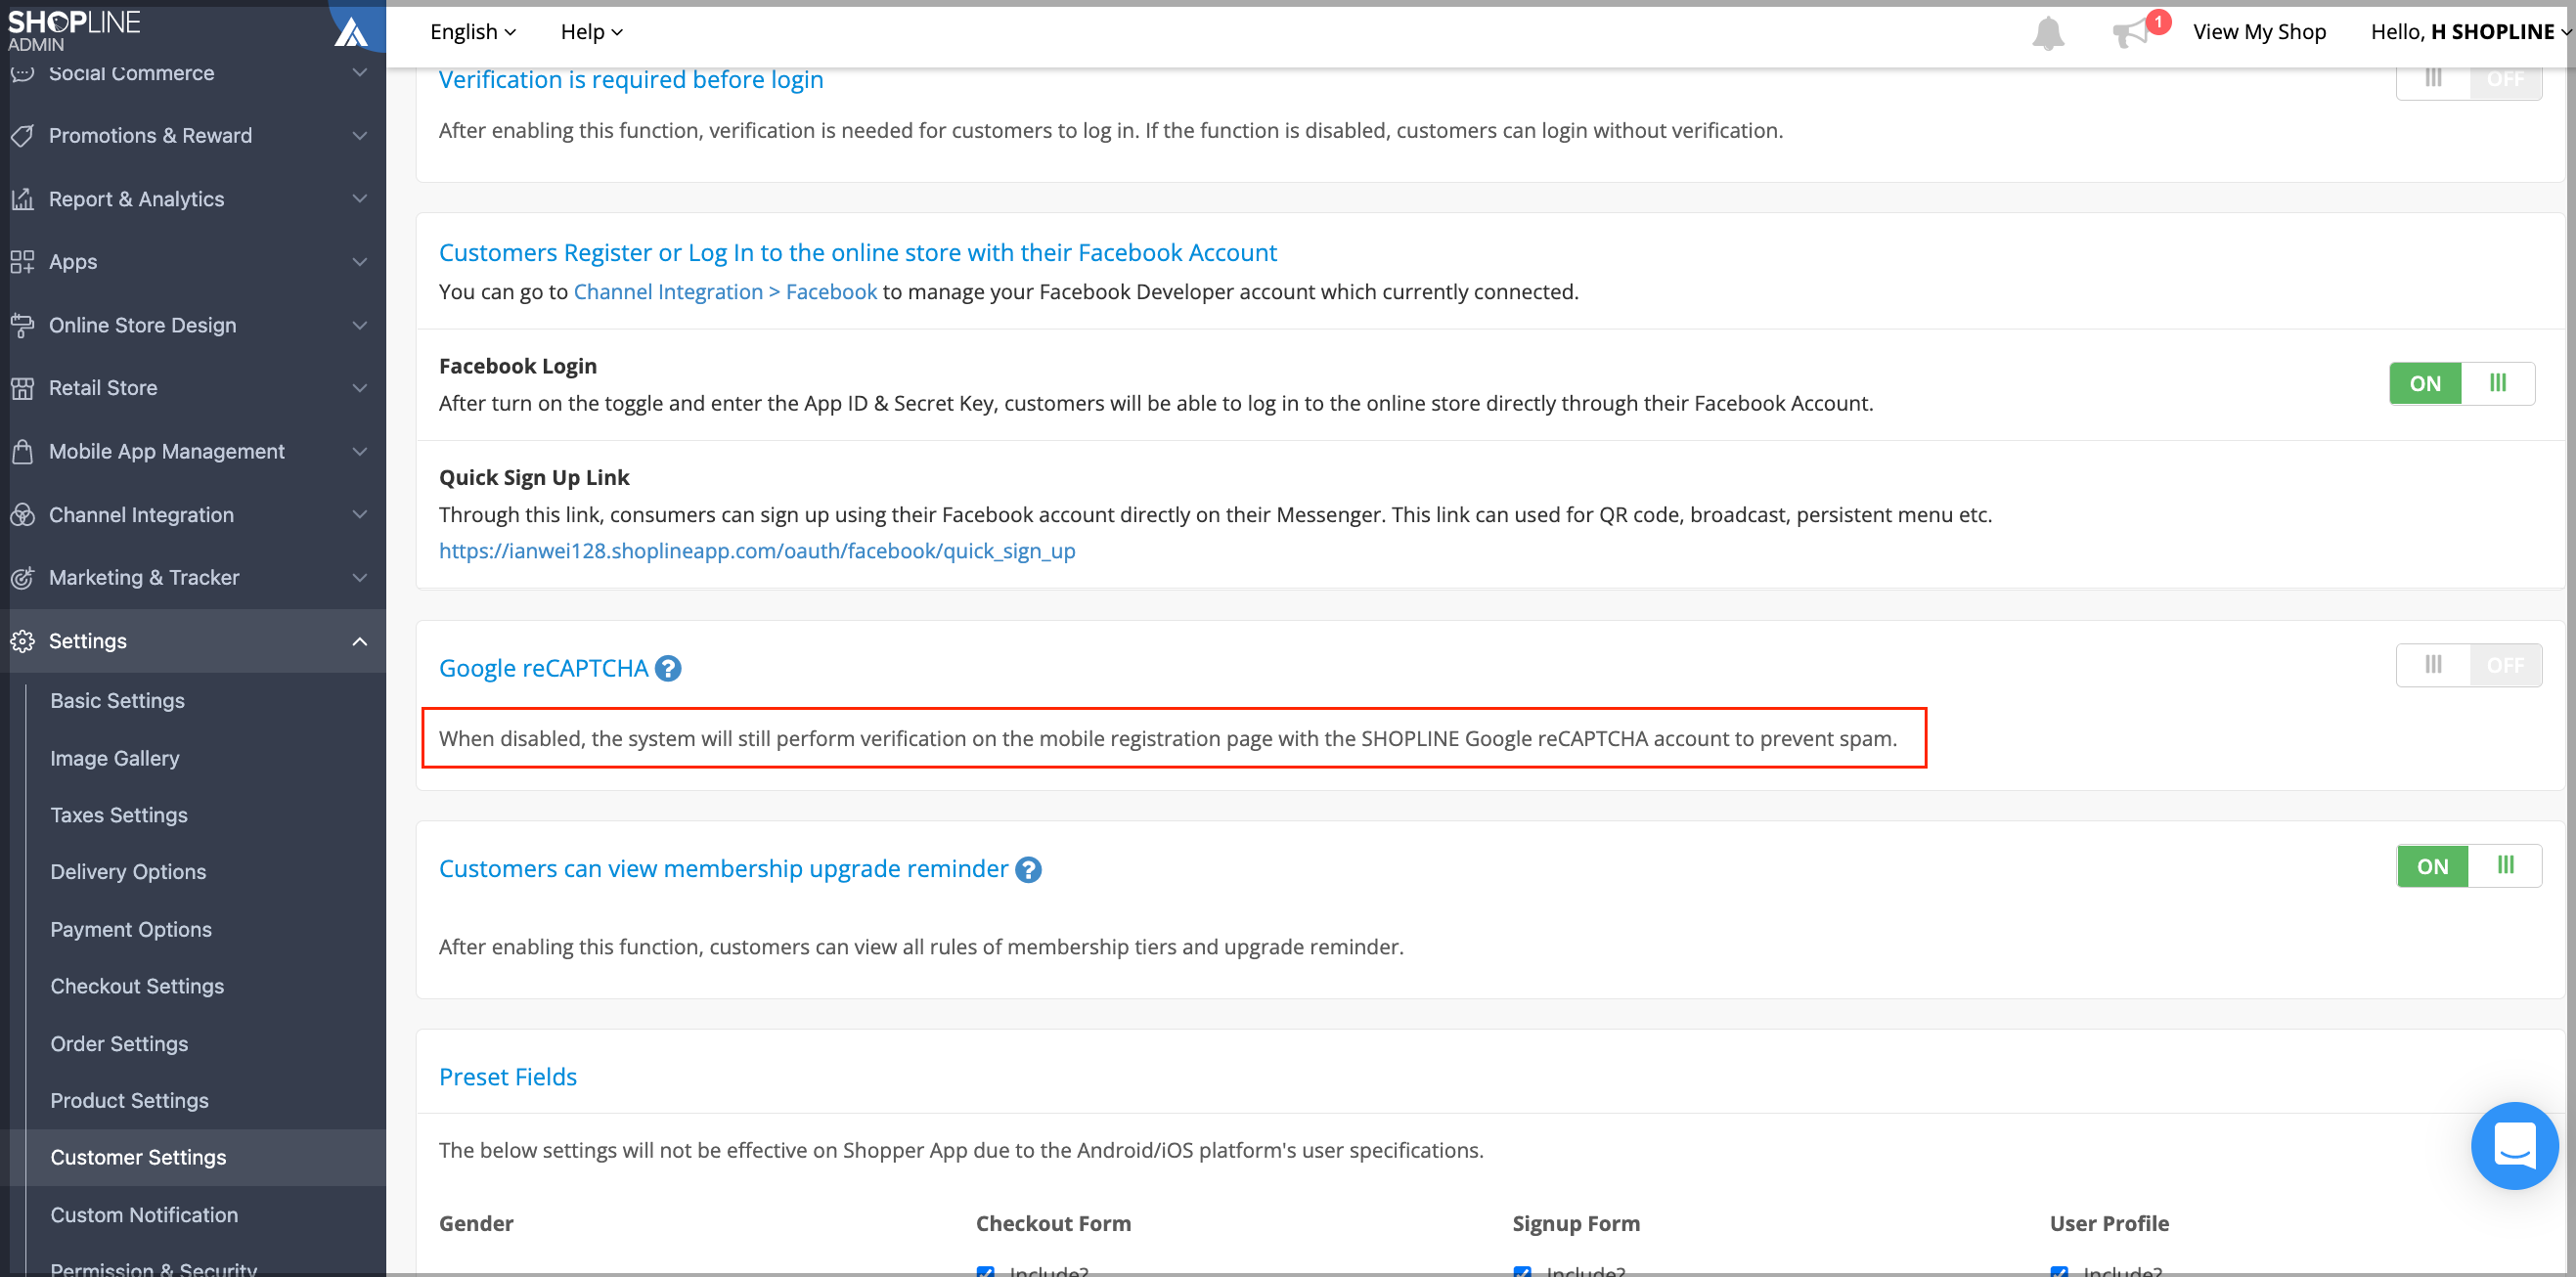Screen dimensions: 2576x1277
Task: Open Delivery Options
Action: tap(128, 872)
